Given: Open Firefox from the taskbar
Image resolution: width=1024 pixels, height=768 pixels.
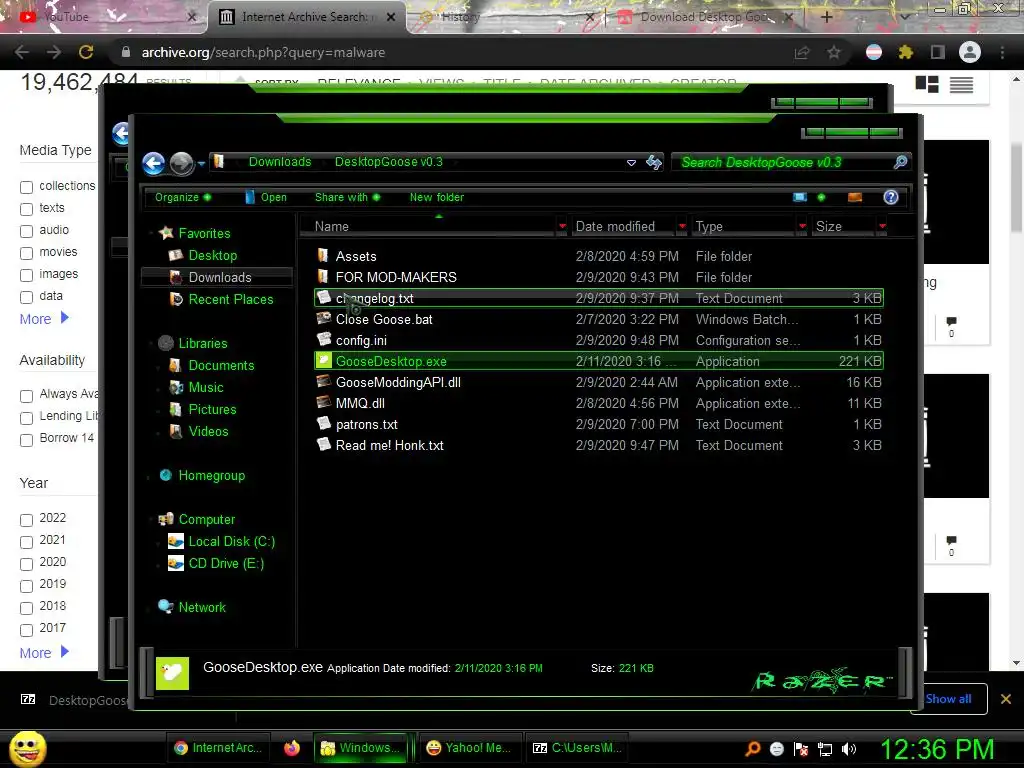Looking at the screenshot, I should [292, 748].
